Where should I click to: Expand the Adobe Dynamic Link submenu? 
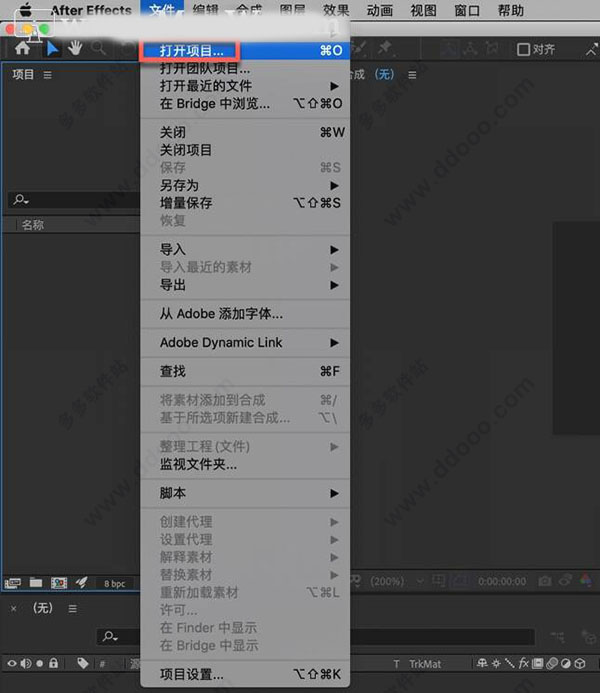pos(245,343)
